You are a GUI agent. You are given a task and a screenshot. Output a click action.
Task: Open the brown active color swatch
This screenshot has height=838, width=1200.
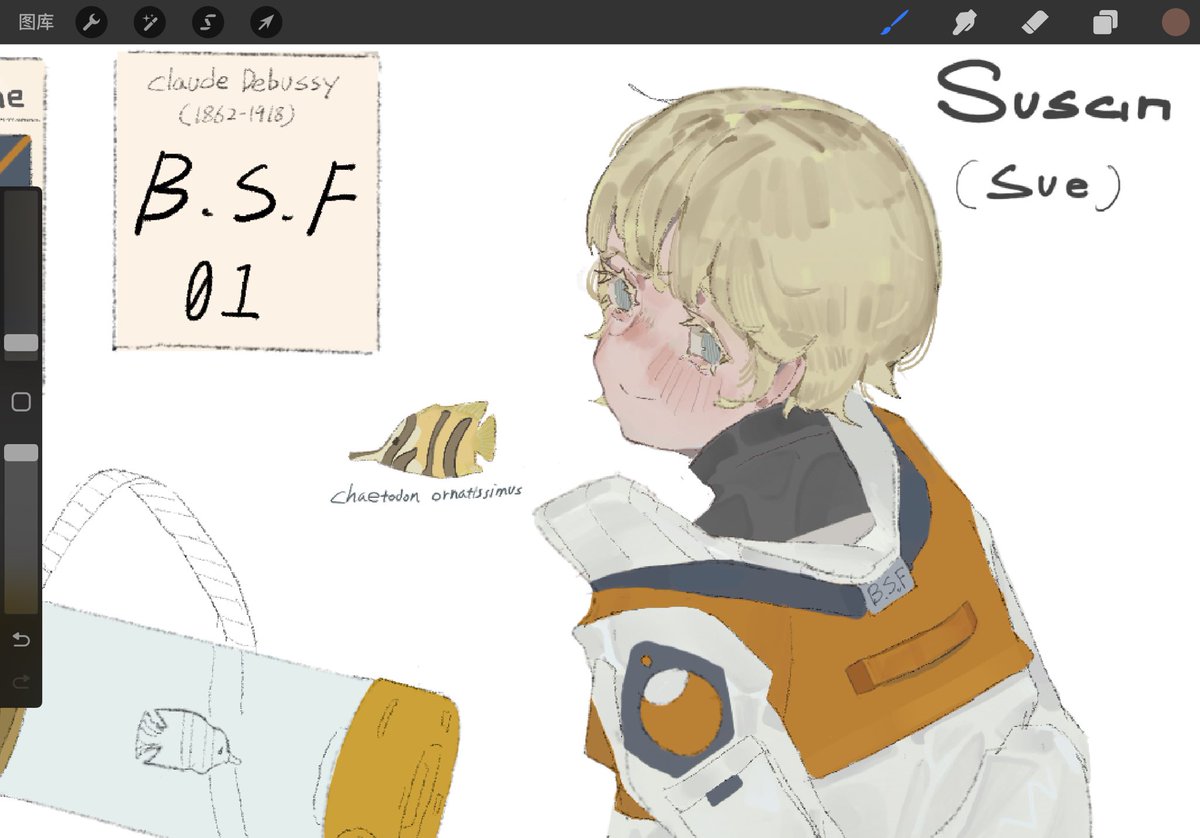[x=1175, y=22]
